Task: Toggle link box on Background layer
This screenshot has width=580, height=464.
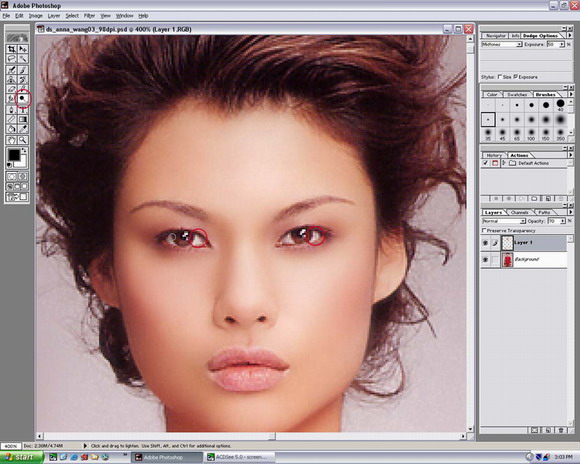Action: (495, 260)
